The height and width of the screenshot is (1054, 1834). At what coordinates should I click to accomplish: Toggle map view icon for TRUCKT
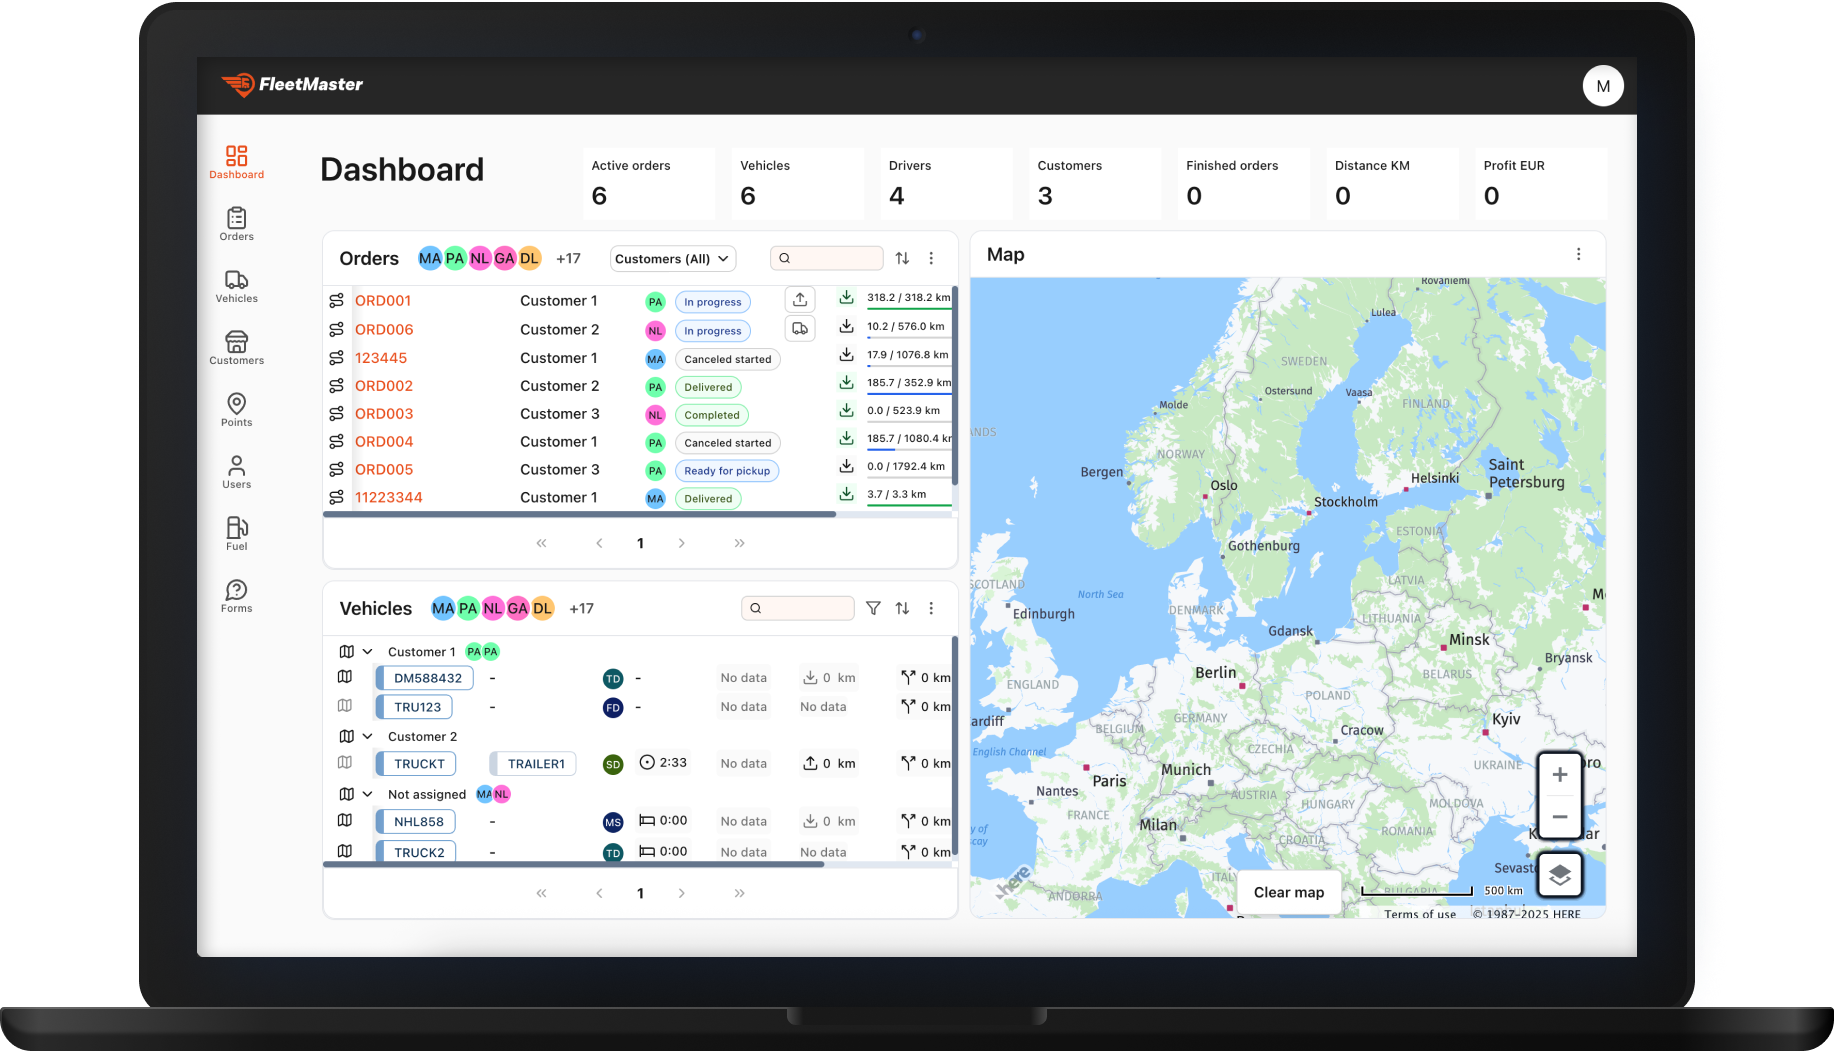click(345, 763)
